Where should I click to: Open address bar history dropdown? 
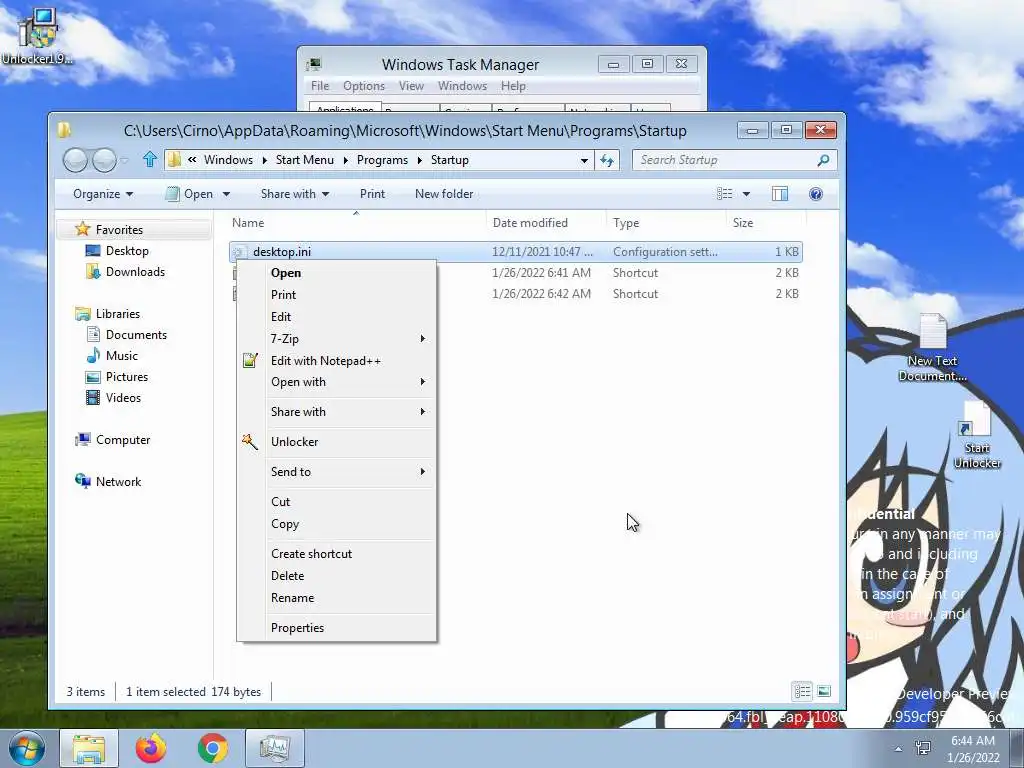(x=584, y=160)
